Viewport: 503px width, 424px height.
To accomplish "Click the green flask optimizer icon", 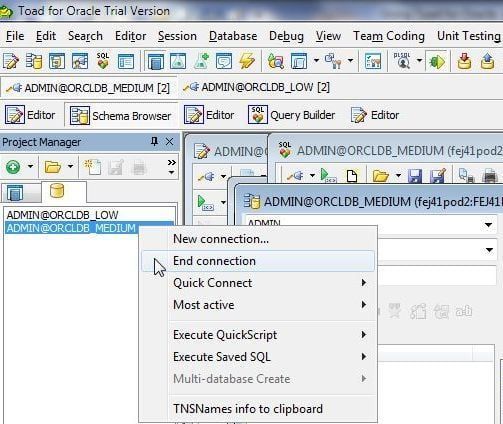I will point(178,61).
